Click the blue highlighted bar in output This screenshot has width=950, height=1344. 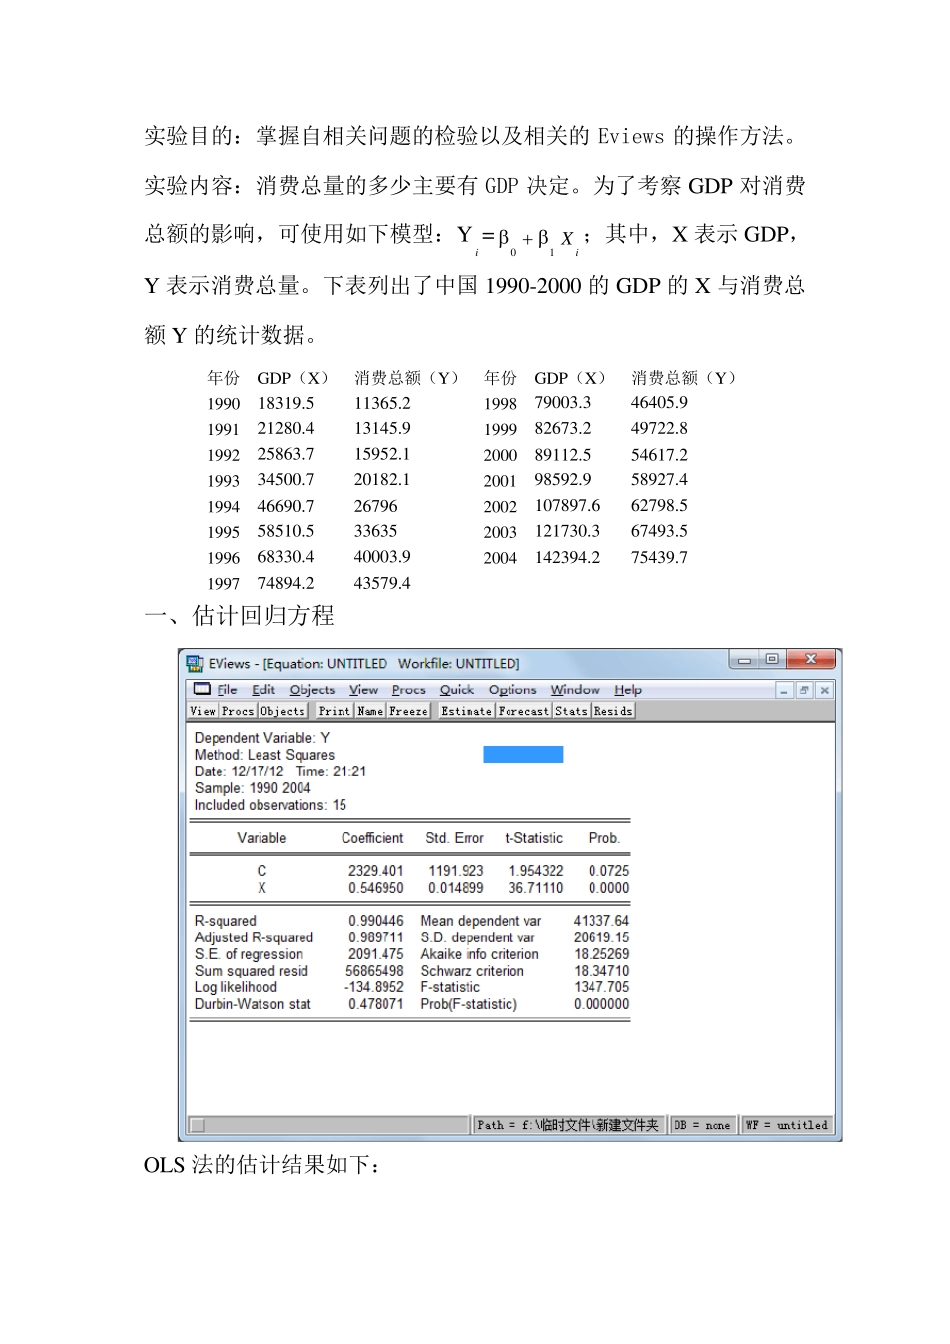pos(523,754)
